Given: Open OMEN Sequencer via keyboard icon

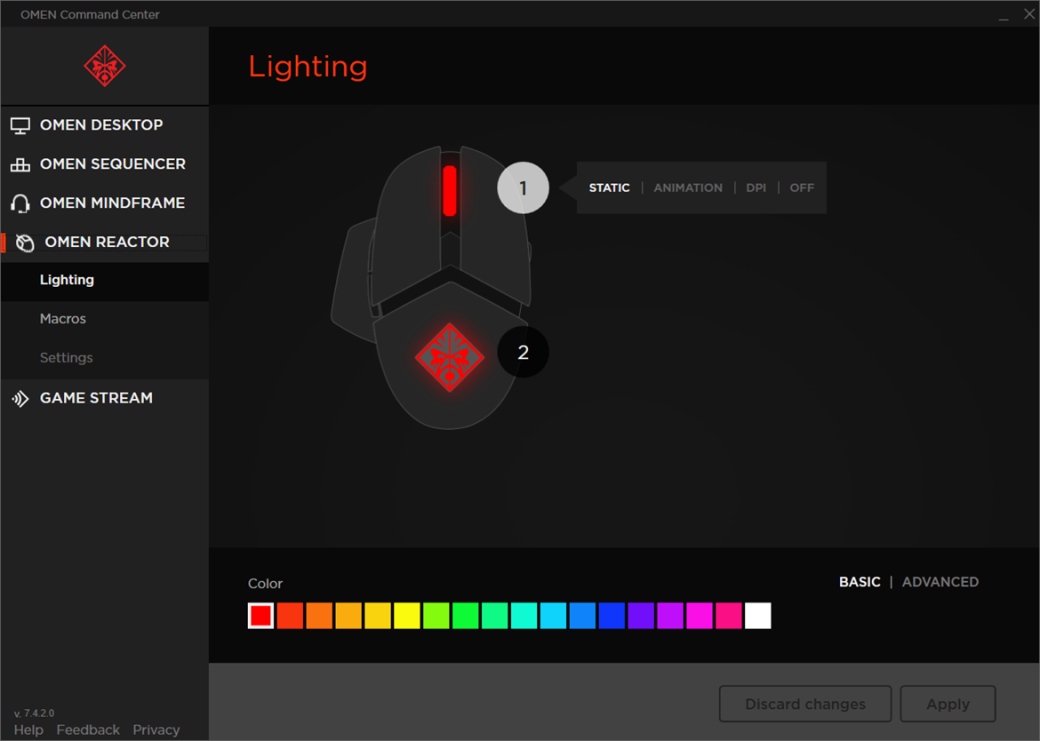Looking at the screenshot, I should [20, 165].
